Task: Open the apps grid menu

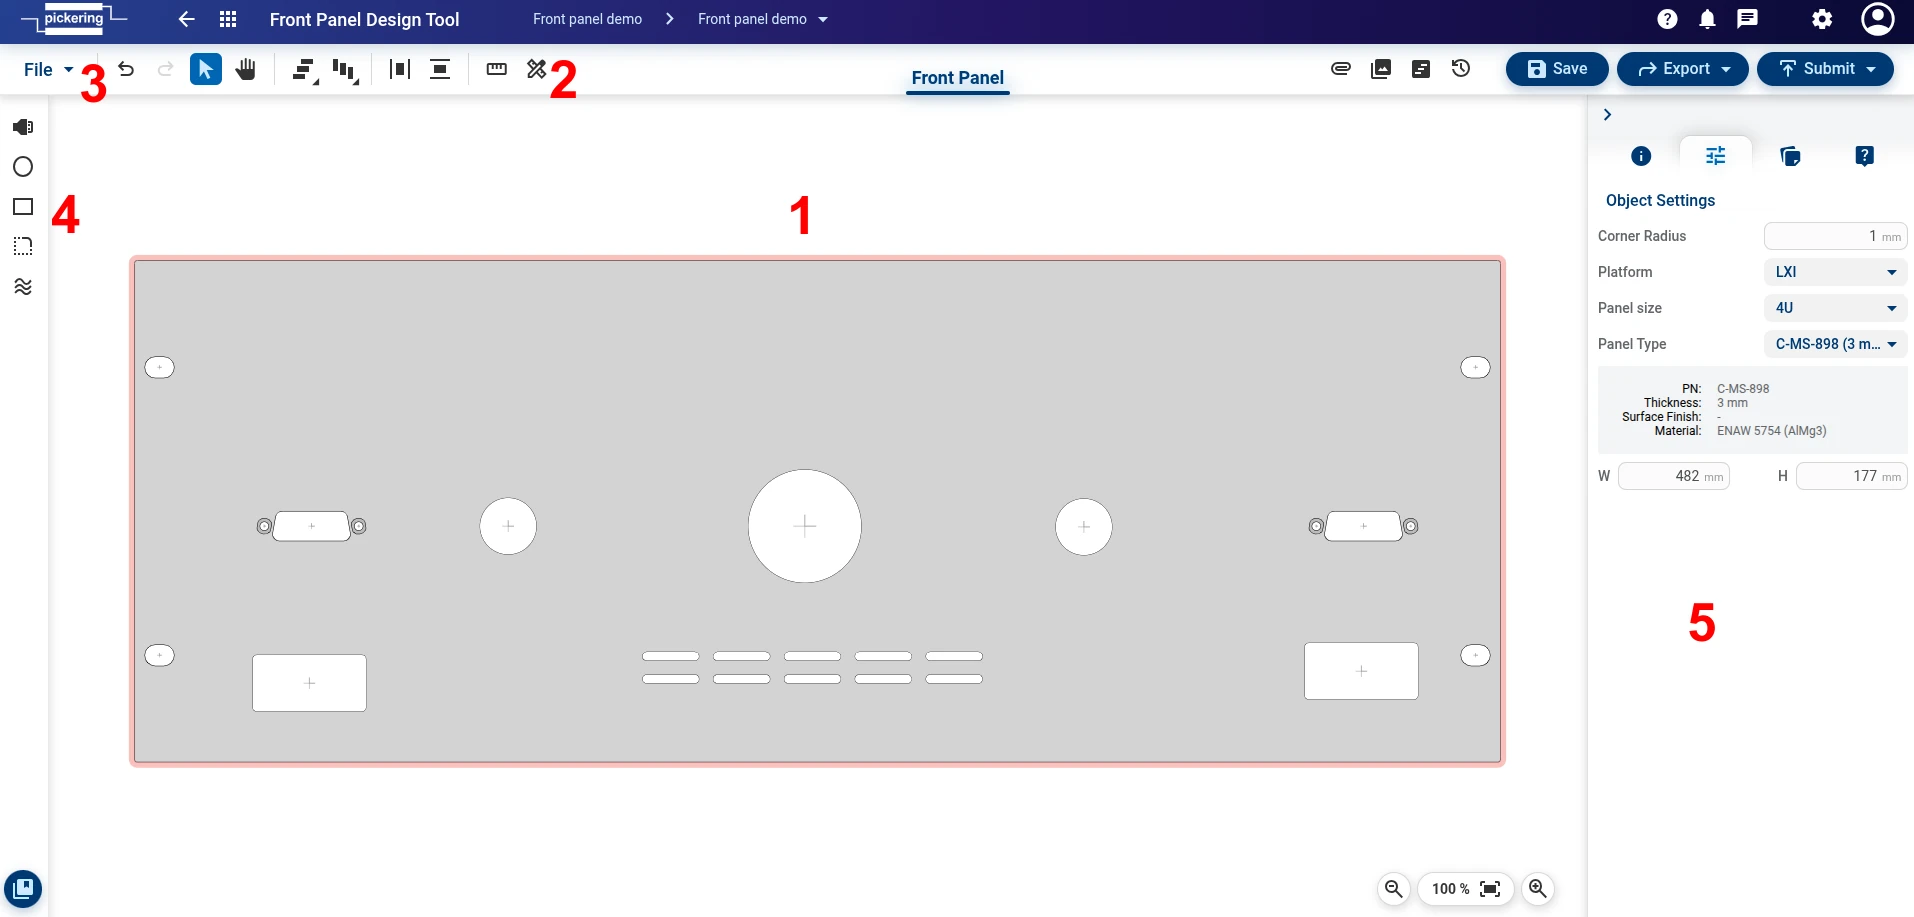Action: tap(228, 19)
